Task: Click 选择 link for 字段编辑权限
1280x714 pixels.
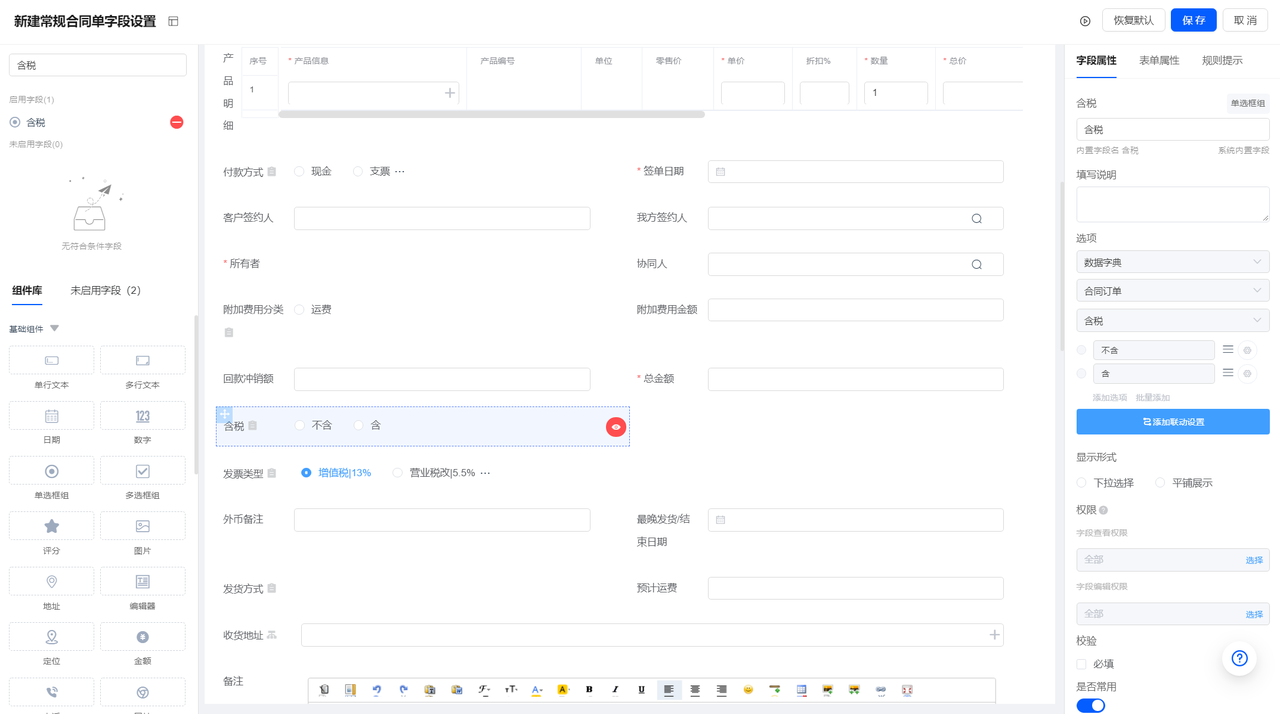Action: (1254, 615)
